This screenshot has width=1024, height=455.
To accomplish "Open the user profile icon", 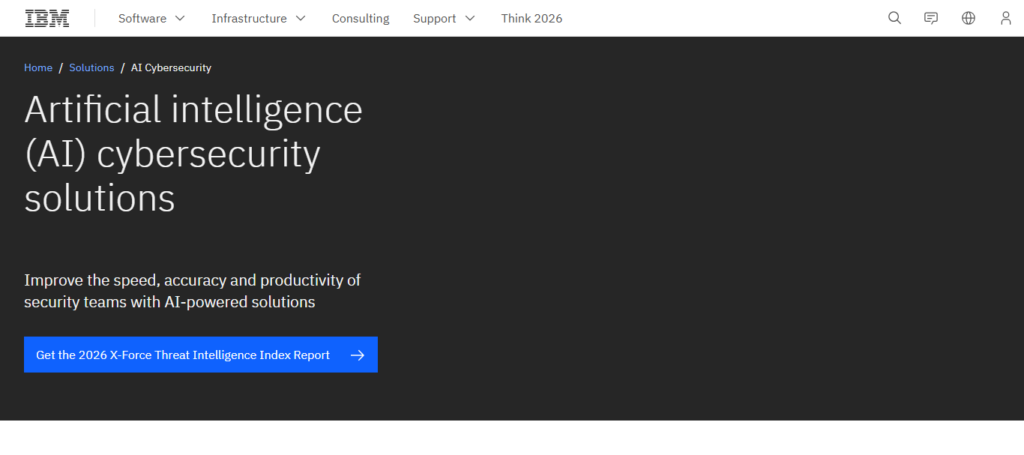I will [x=1006, y=18].
